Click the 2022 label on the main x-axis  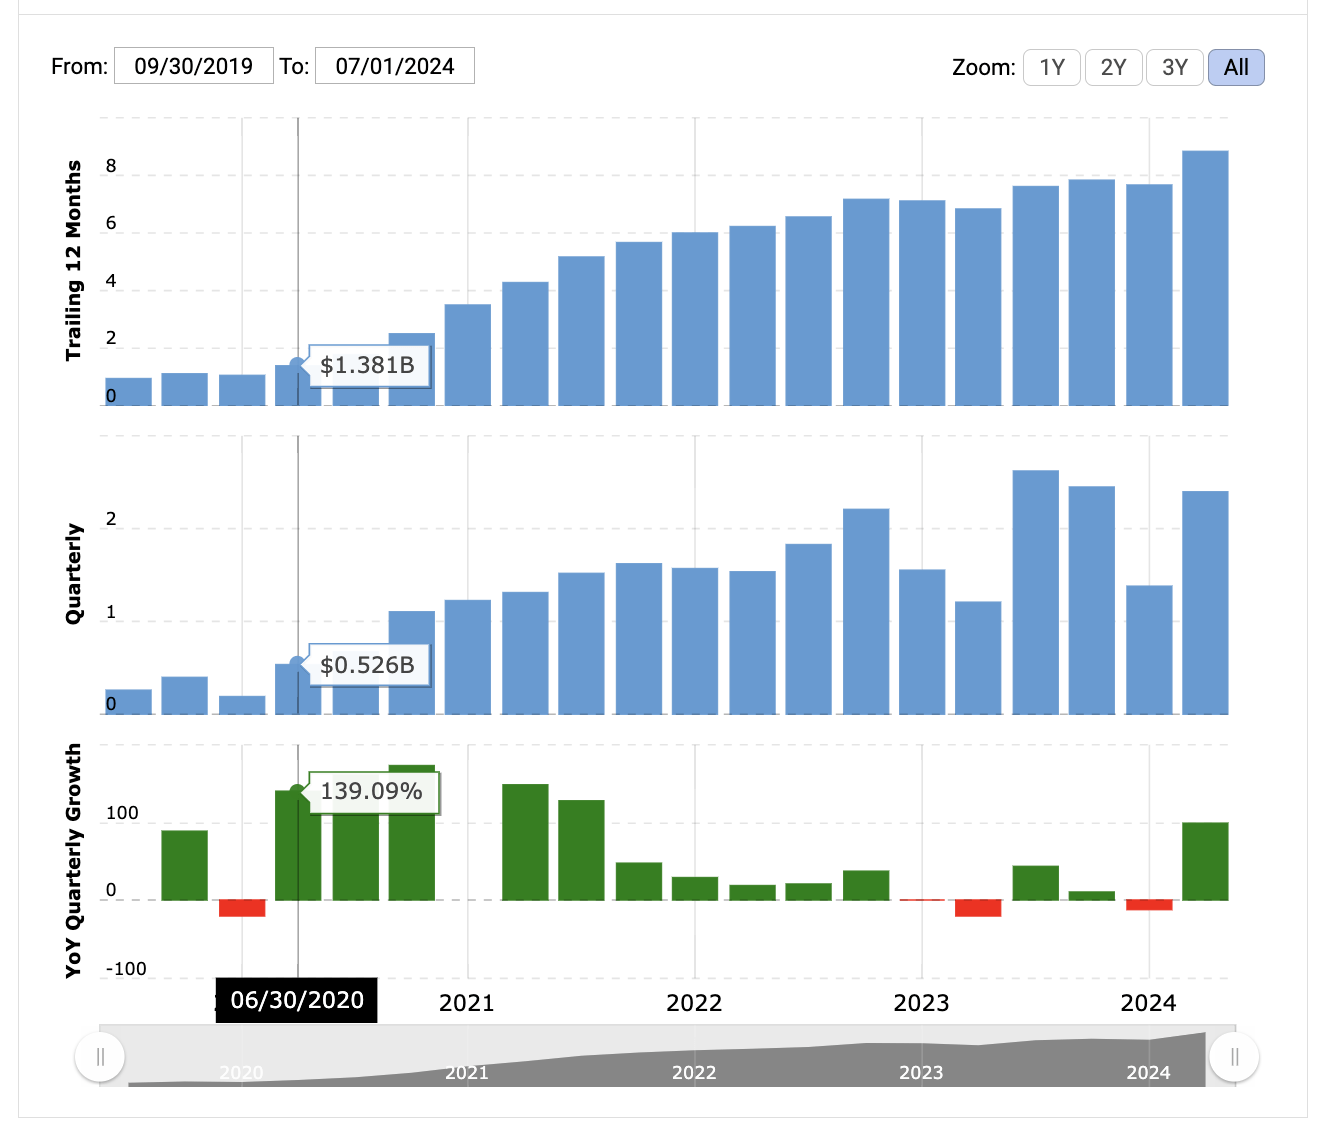pyautogui.click(x=694, y=1003)
